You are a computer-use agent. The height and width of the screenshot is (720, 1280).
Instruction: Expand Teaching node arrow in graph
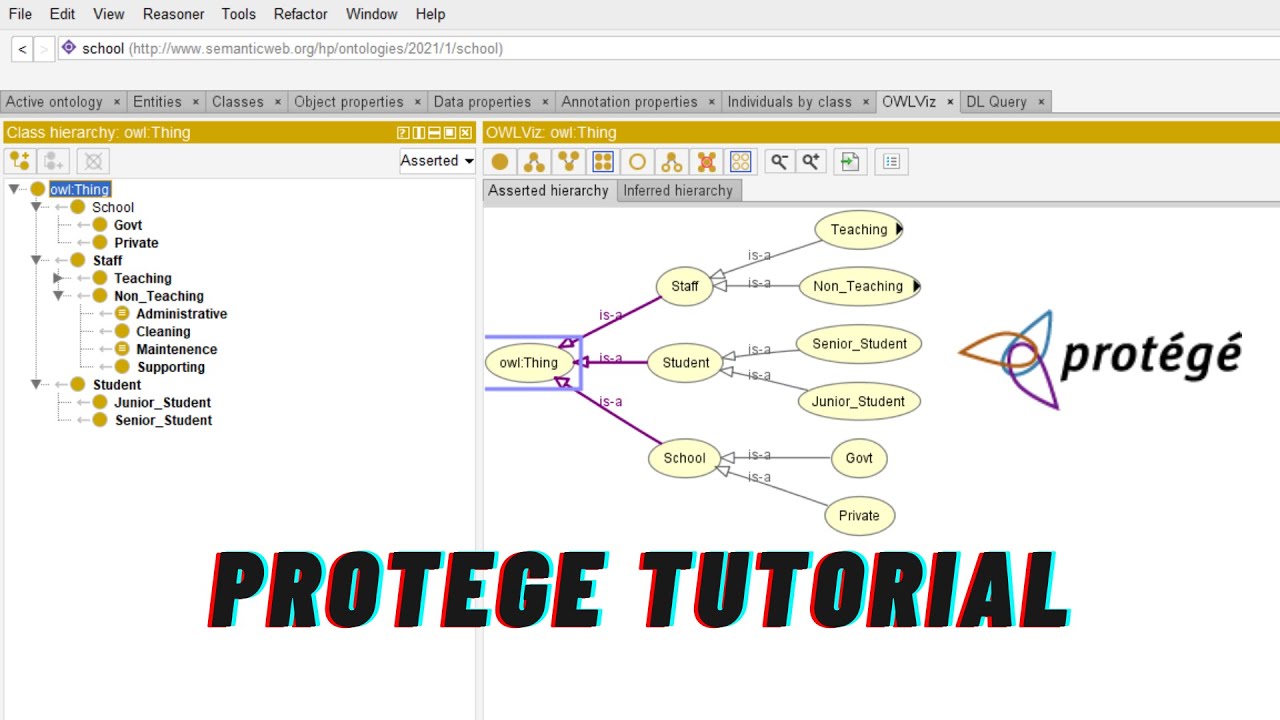point(899,229)
